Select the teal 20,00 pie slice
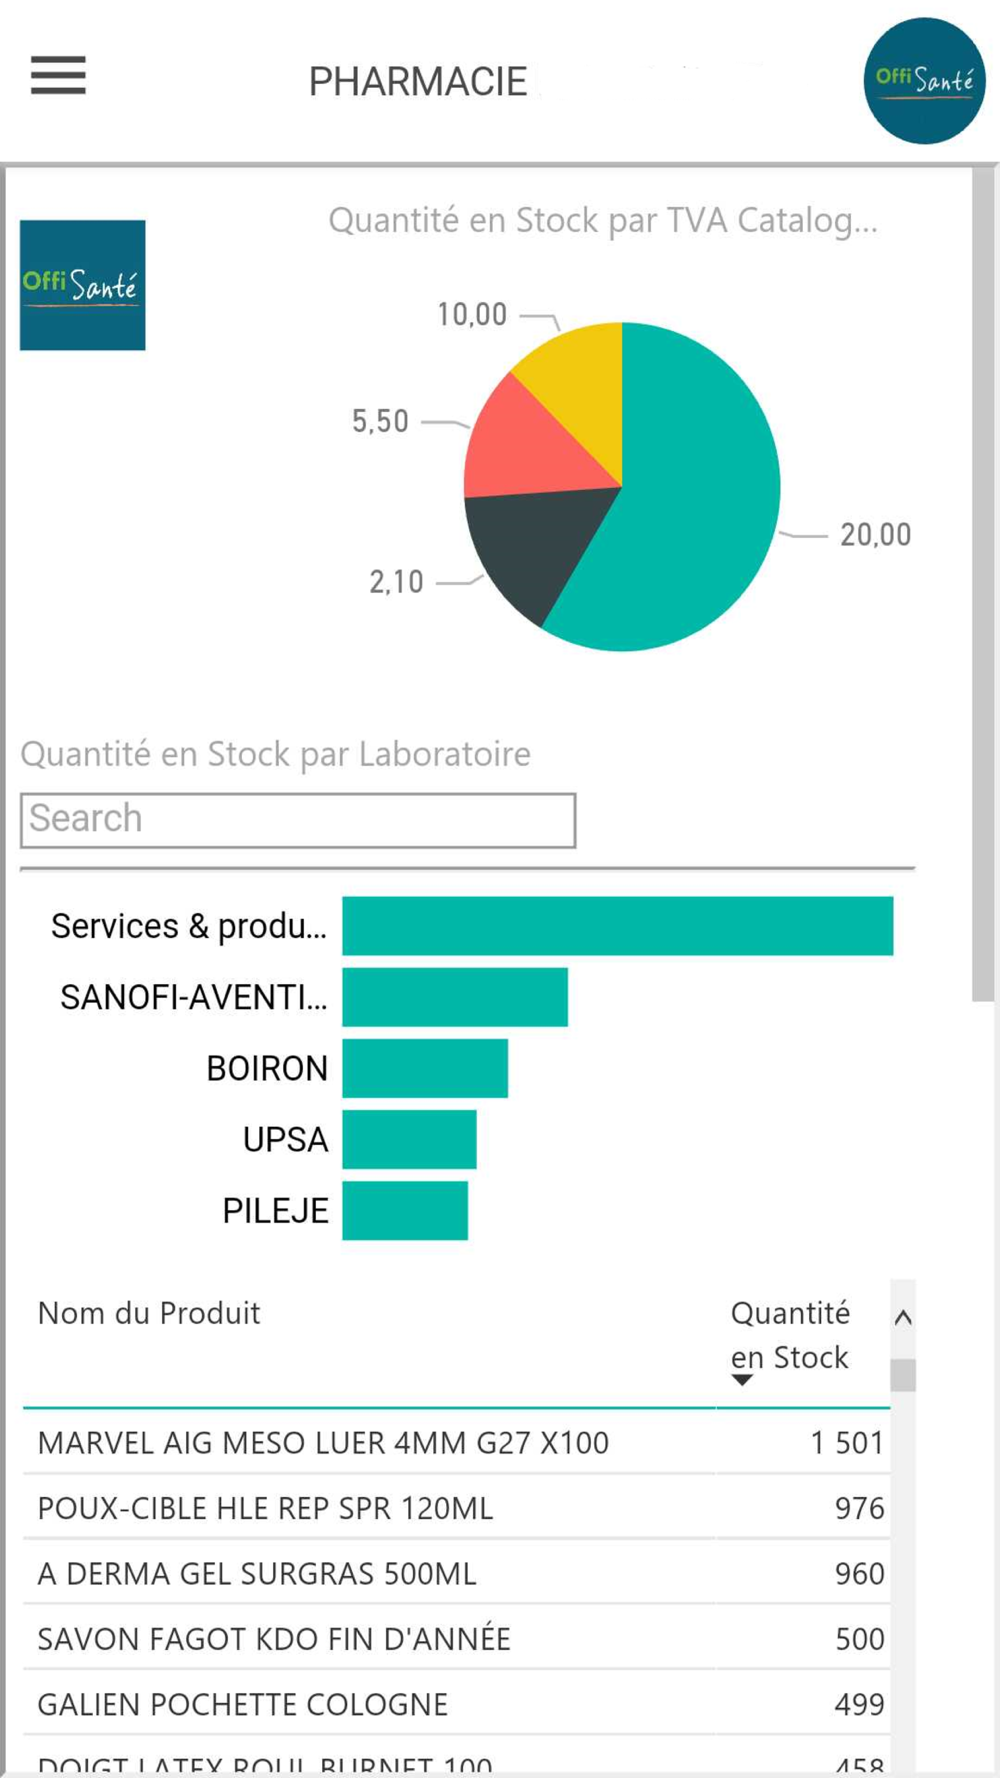 tap(690, 500)
